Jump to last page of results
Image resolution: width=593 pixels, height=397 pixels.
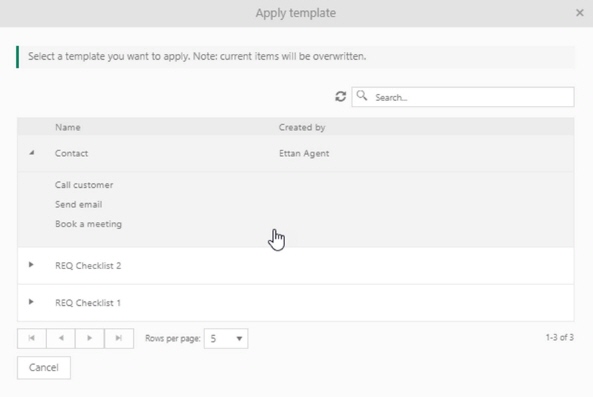pyautogui.click(x=119, y=338)
